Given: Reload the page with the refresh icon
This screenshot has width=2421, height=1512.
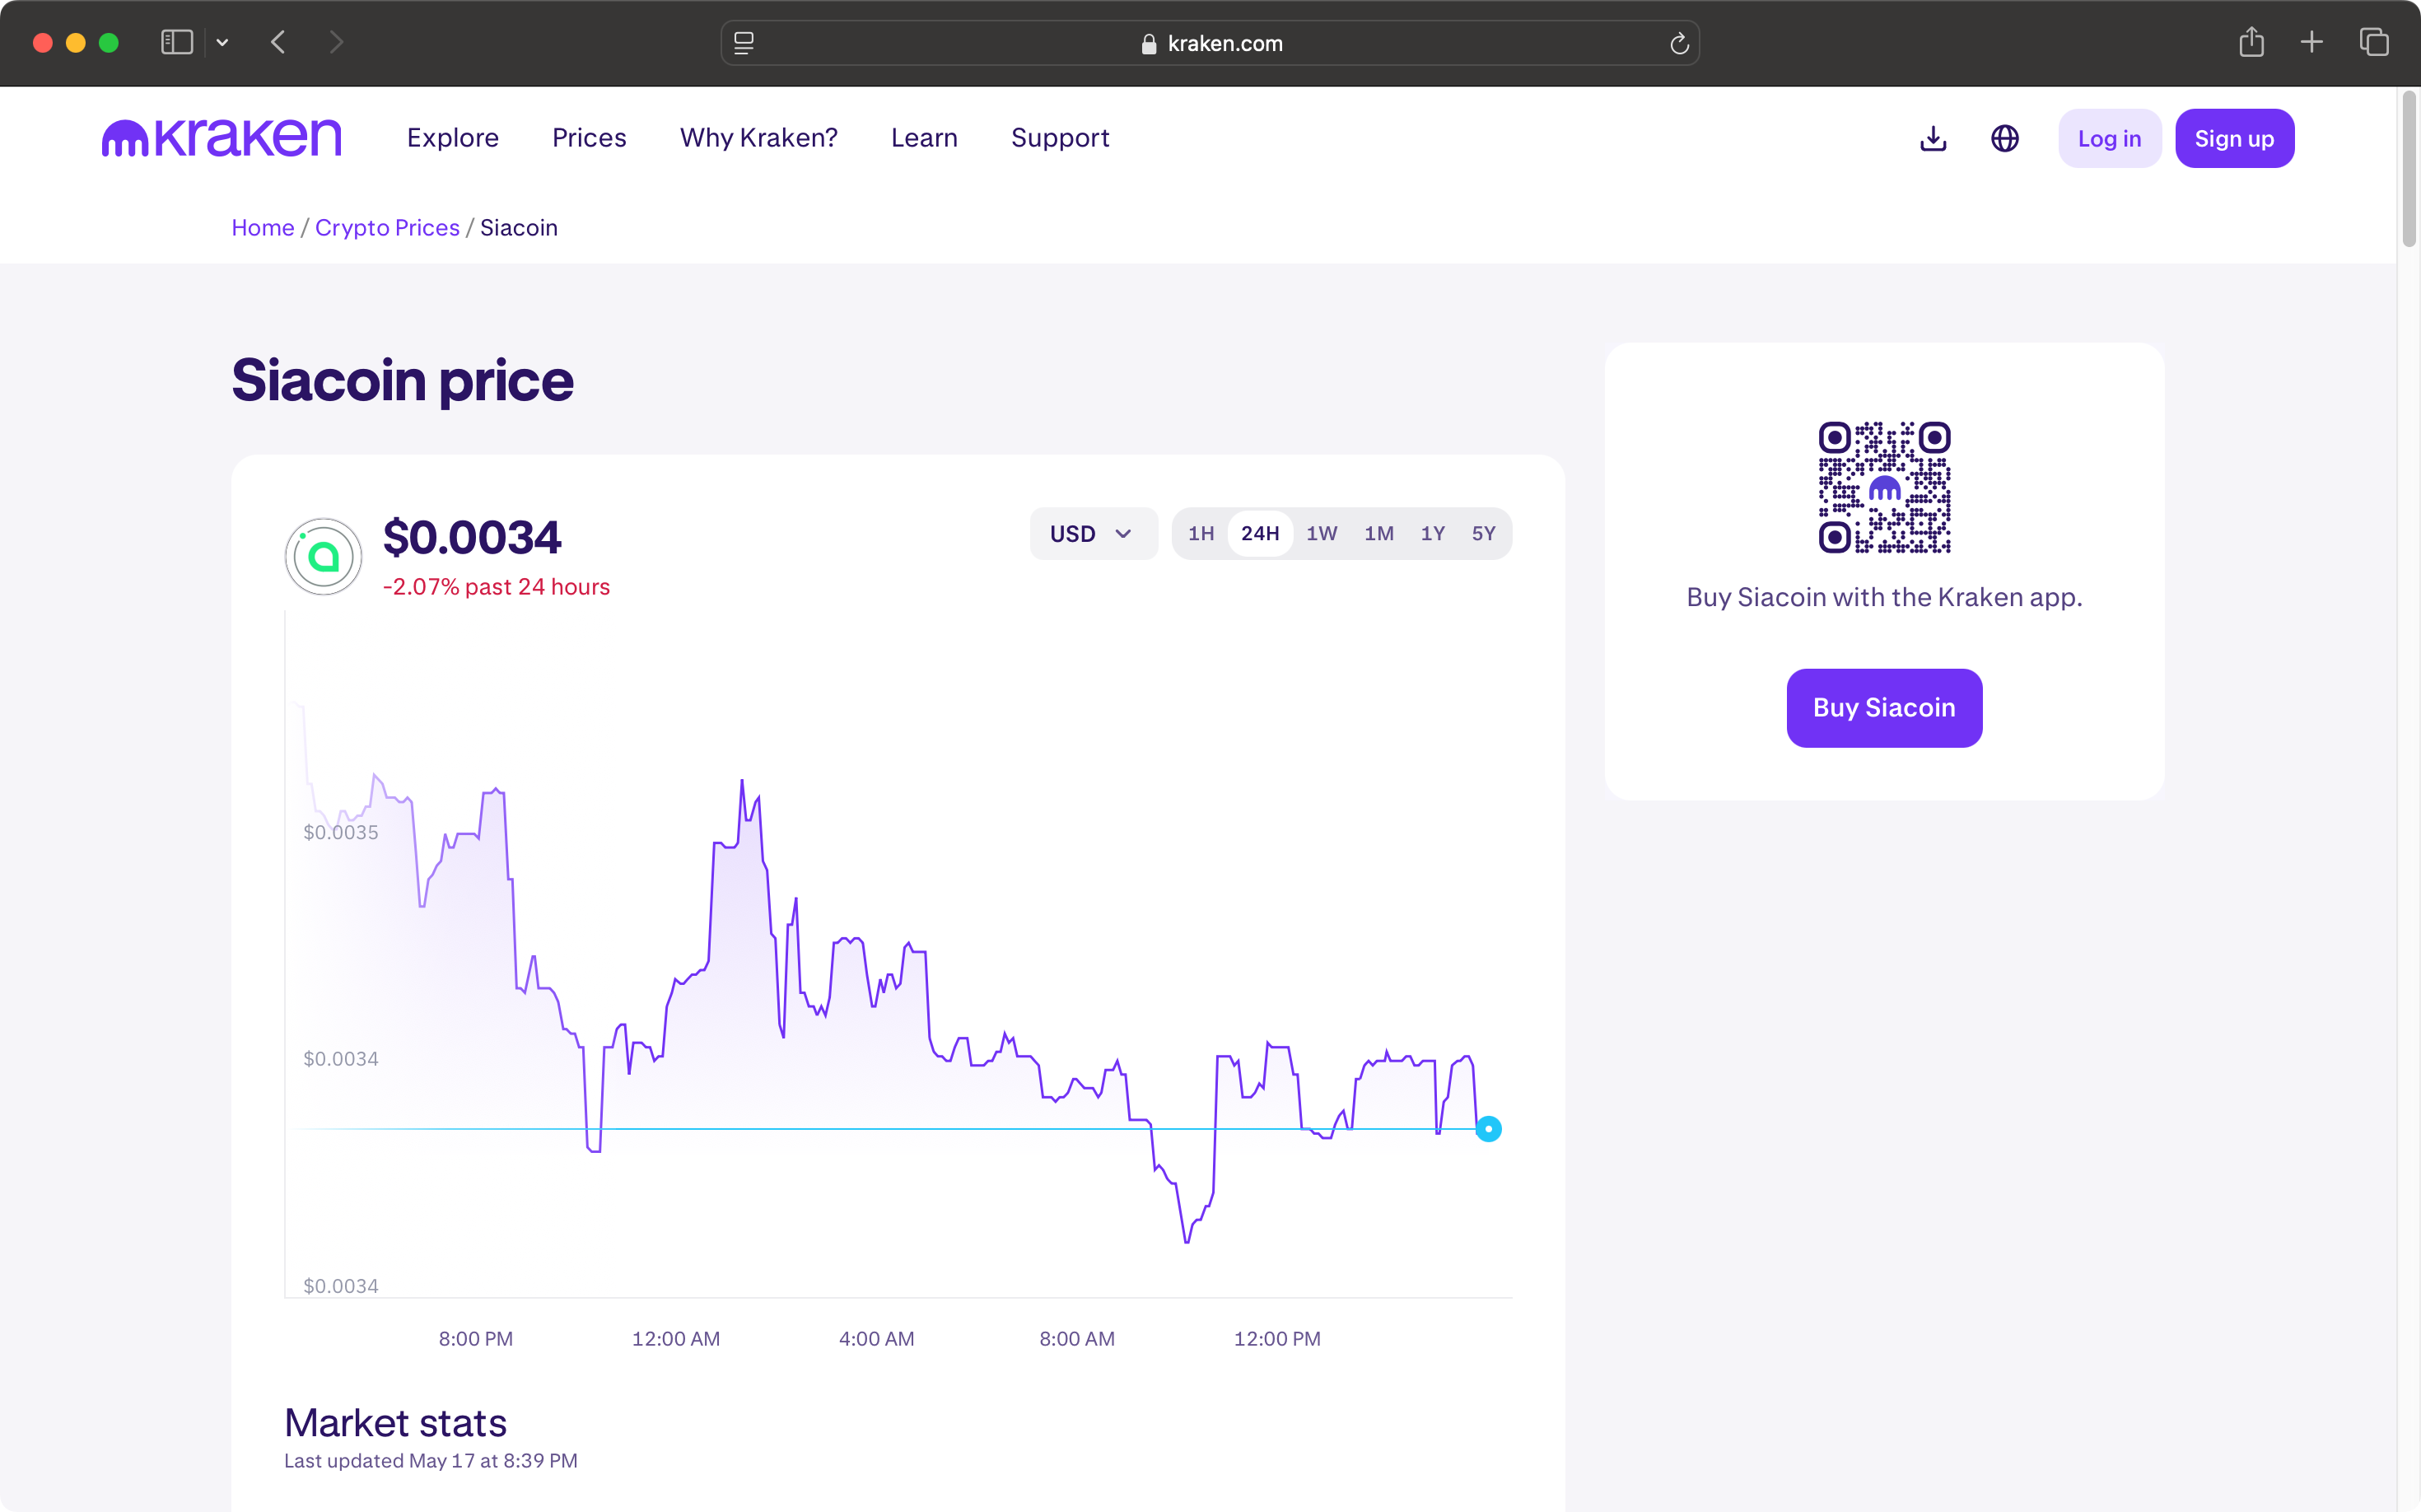Looking at the screenshot, I should (1679, 43).
